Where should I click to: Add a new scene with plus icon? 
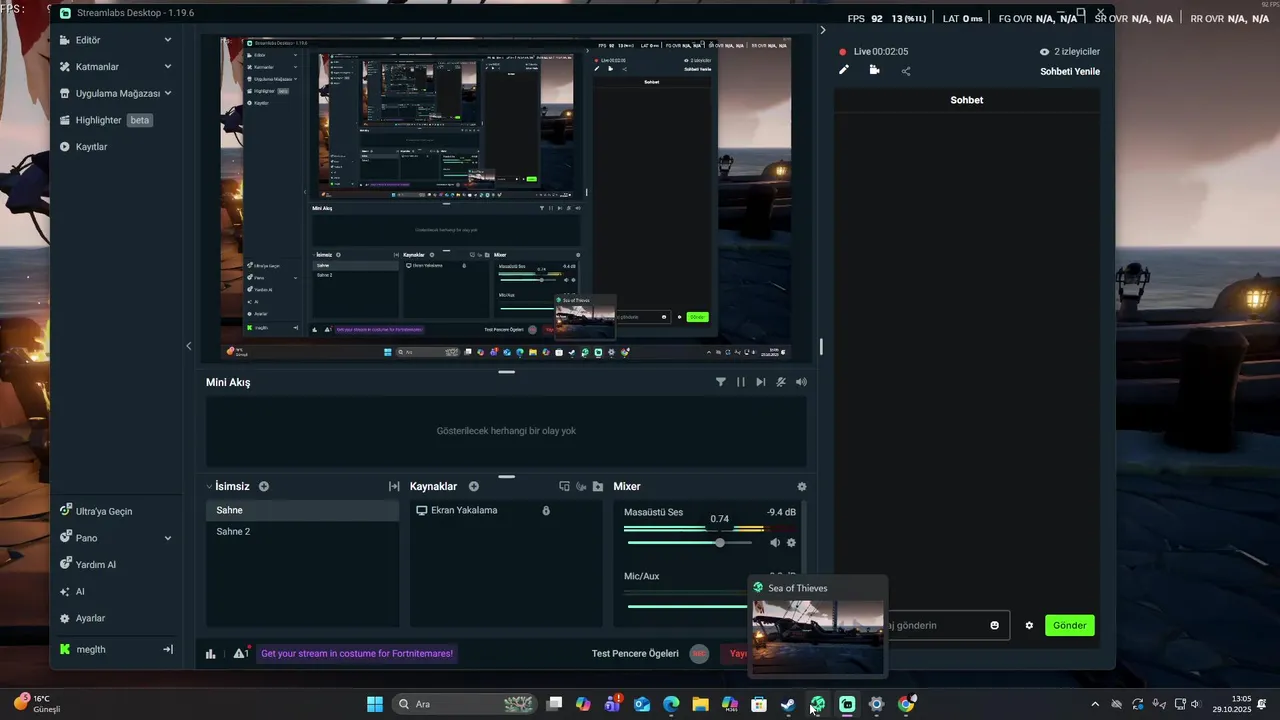pos(264,486)
